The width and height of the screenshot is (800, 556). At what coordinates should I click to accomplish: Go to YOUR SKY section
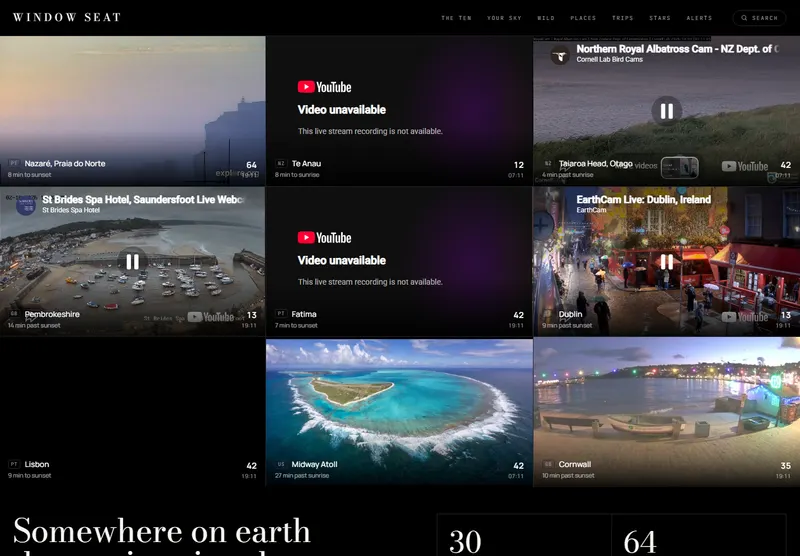504,18
